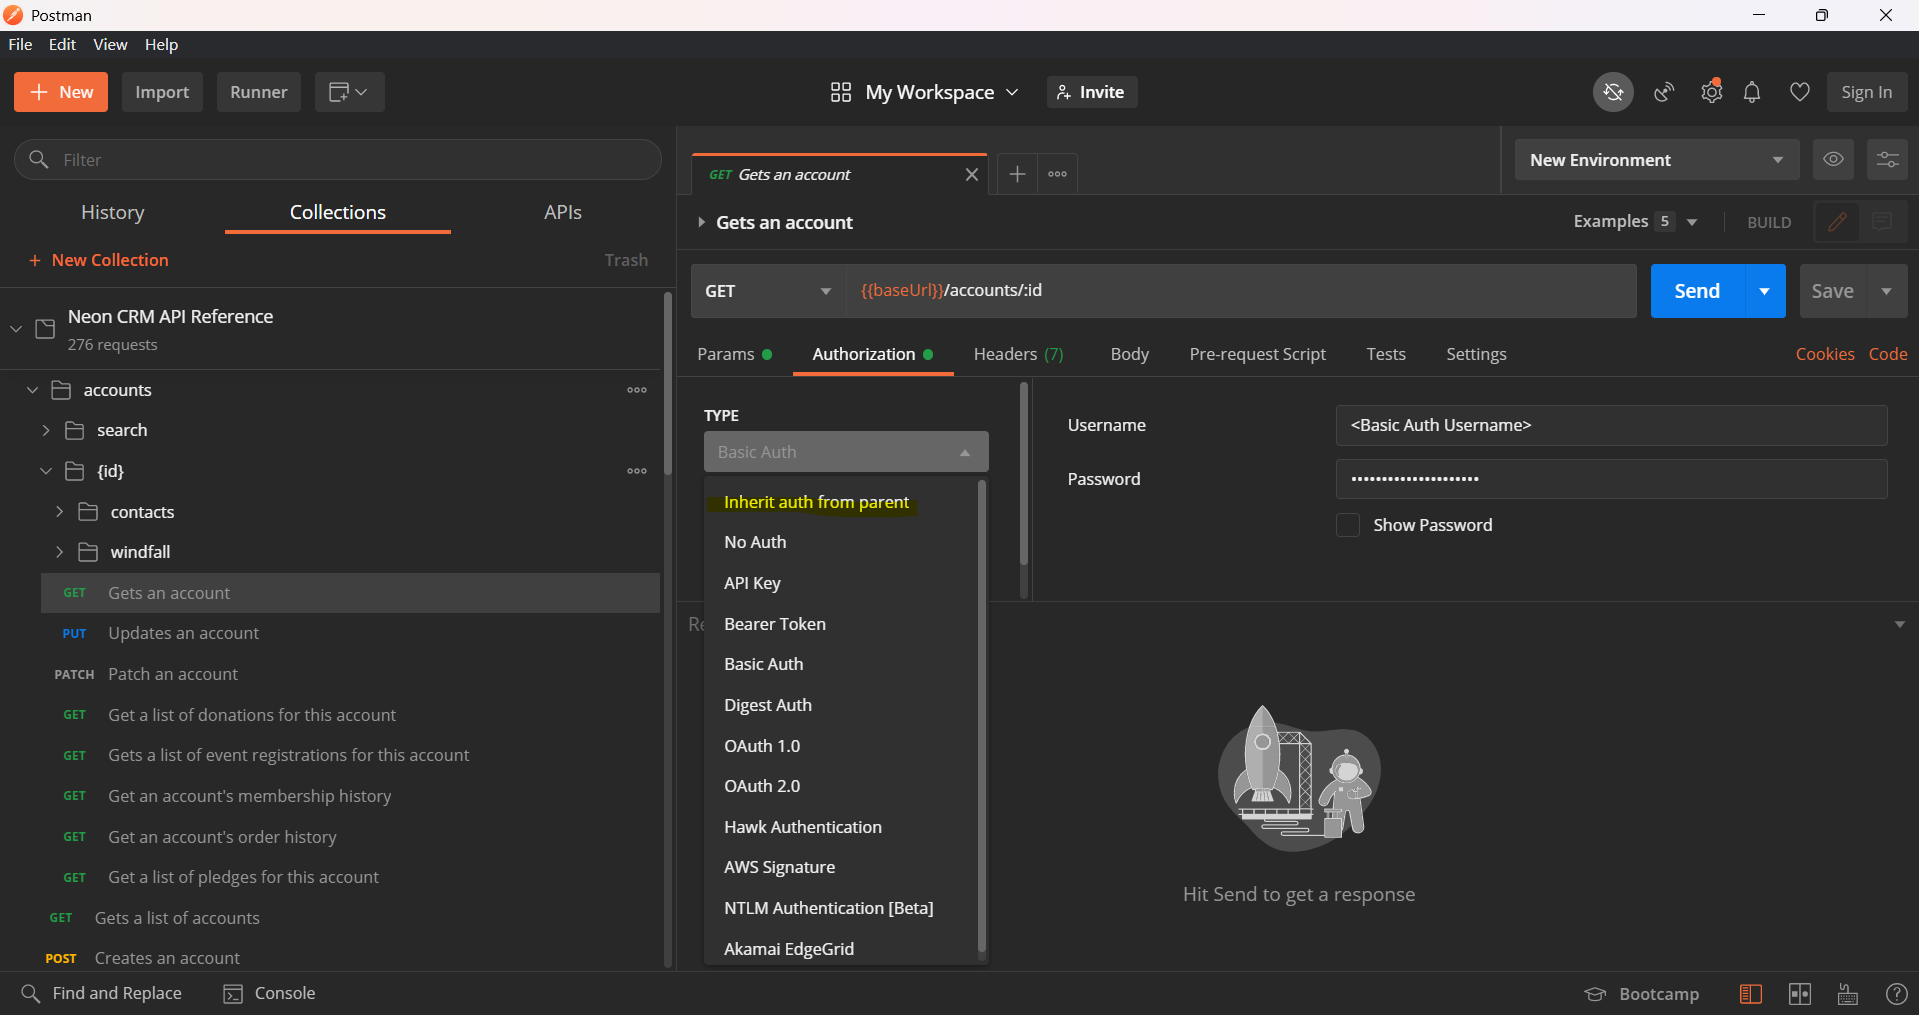Image resolution: width=1919 pixels, height=1015 pixels.
Task: Click the heart icon in header
Action: 1800,92
